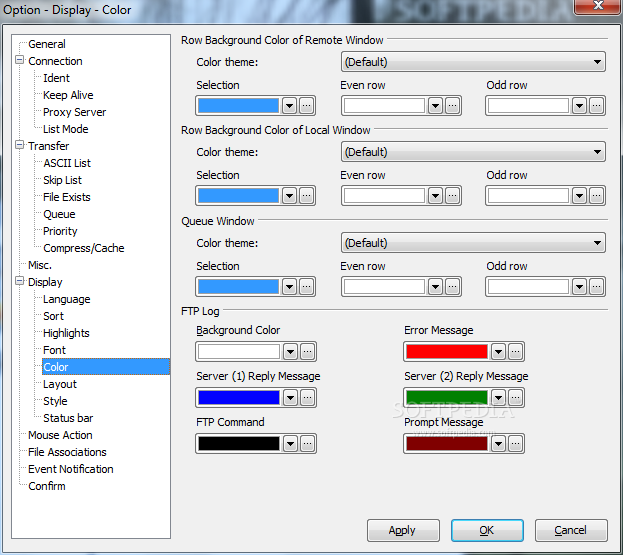Click ellipsis button for Prompt Message color

click(515, 443)
